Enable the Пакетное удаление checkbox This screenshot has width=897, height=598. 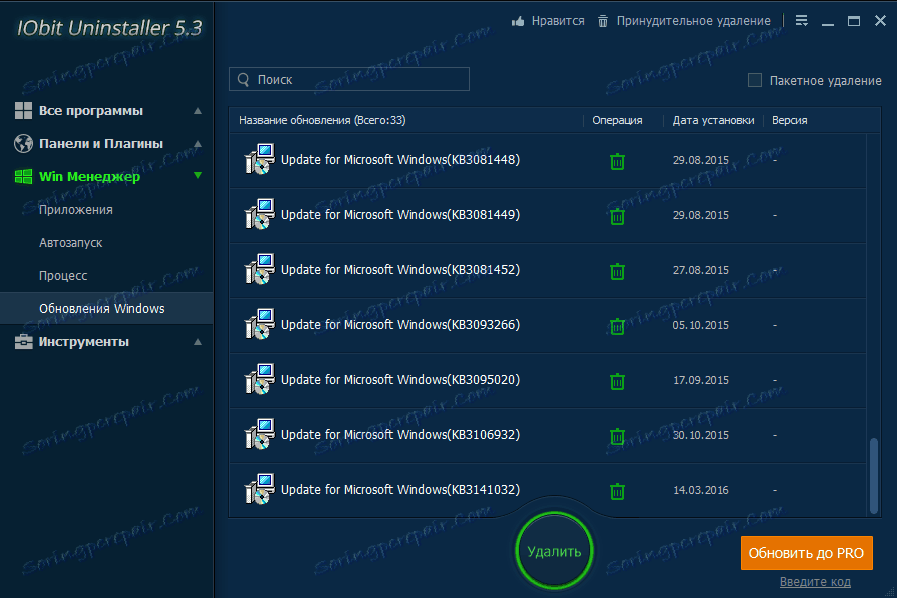755,80
